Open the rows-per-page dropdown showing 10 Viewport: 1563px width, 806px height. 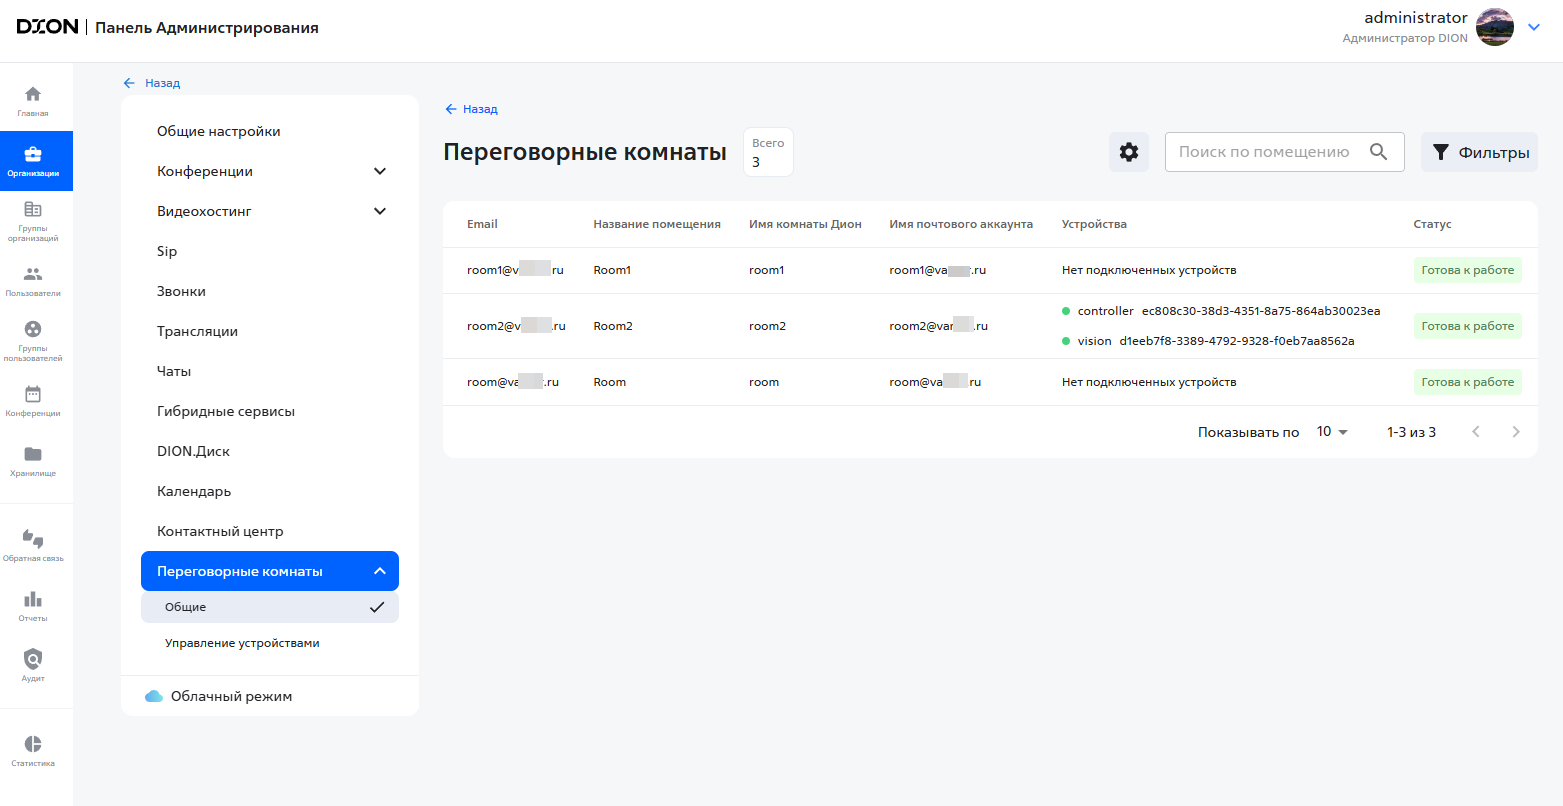tap(1332, 432)
